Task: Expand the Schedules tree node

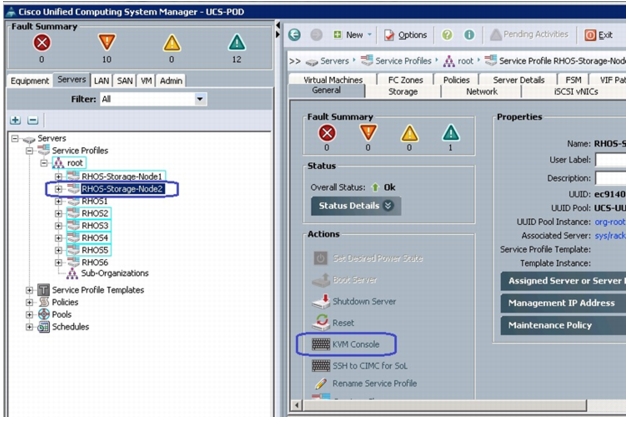Action: [29, 327]
